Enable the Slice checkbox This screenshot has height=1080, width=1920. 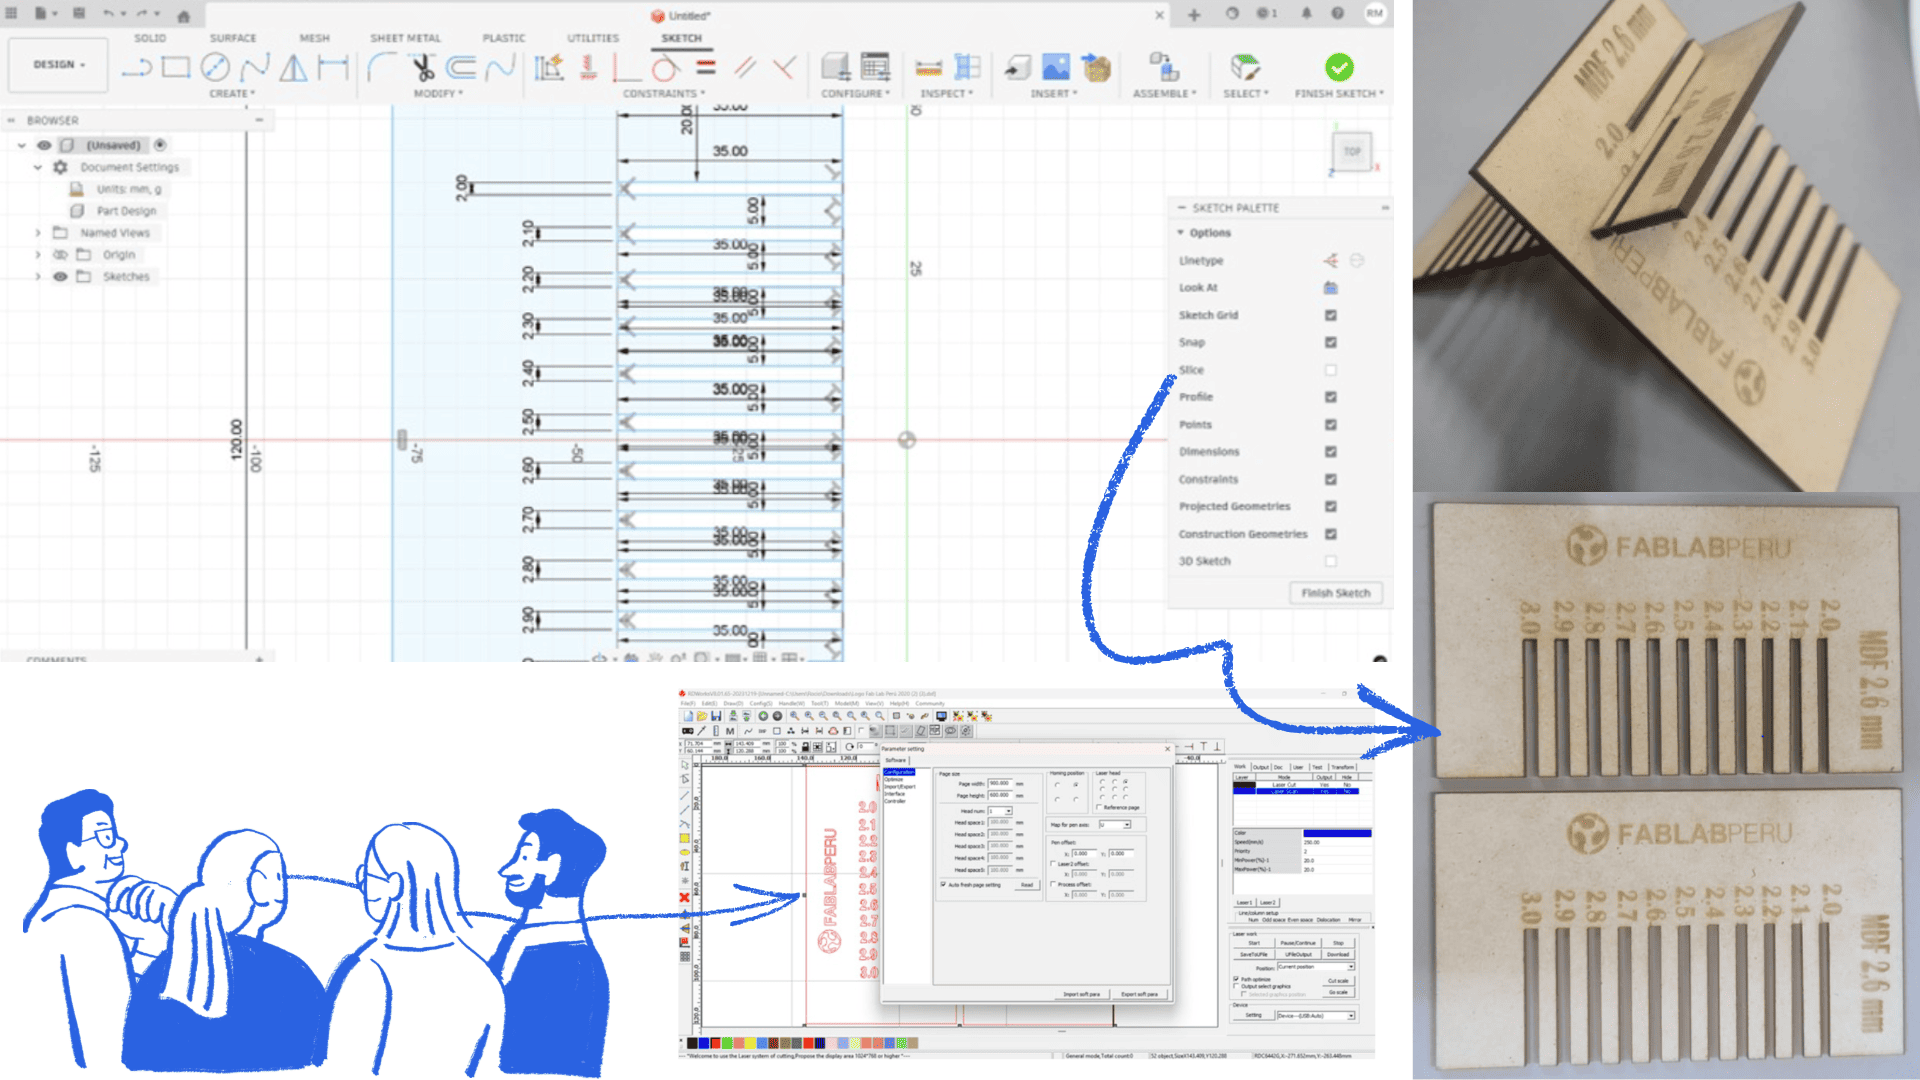click(1331, 370)
